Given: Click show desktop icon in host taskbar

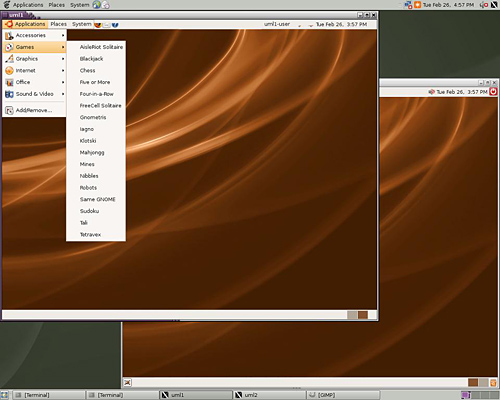Looking at the screenshot, I should pyautogui.click(x=4, y=395).
